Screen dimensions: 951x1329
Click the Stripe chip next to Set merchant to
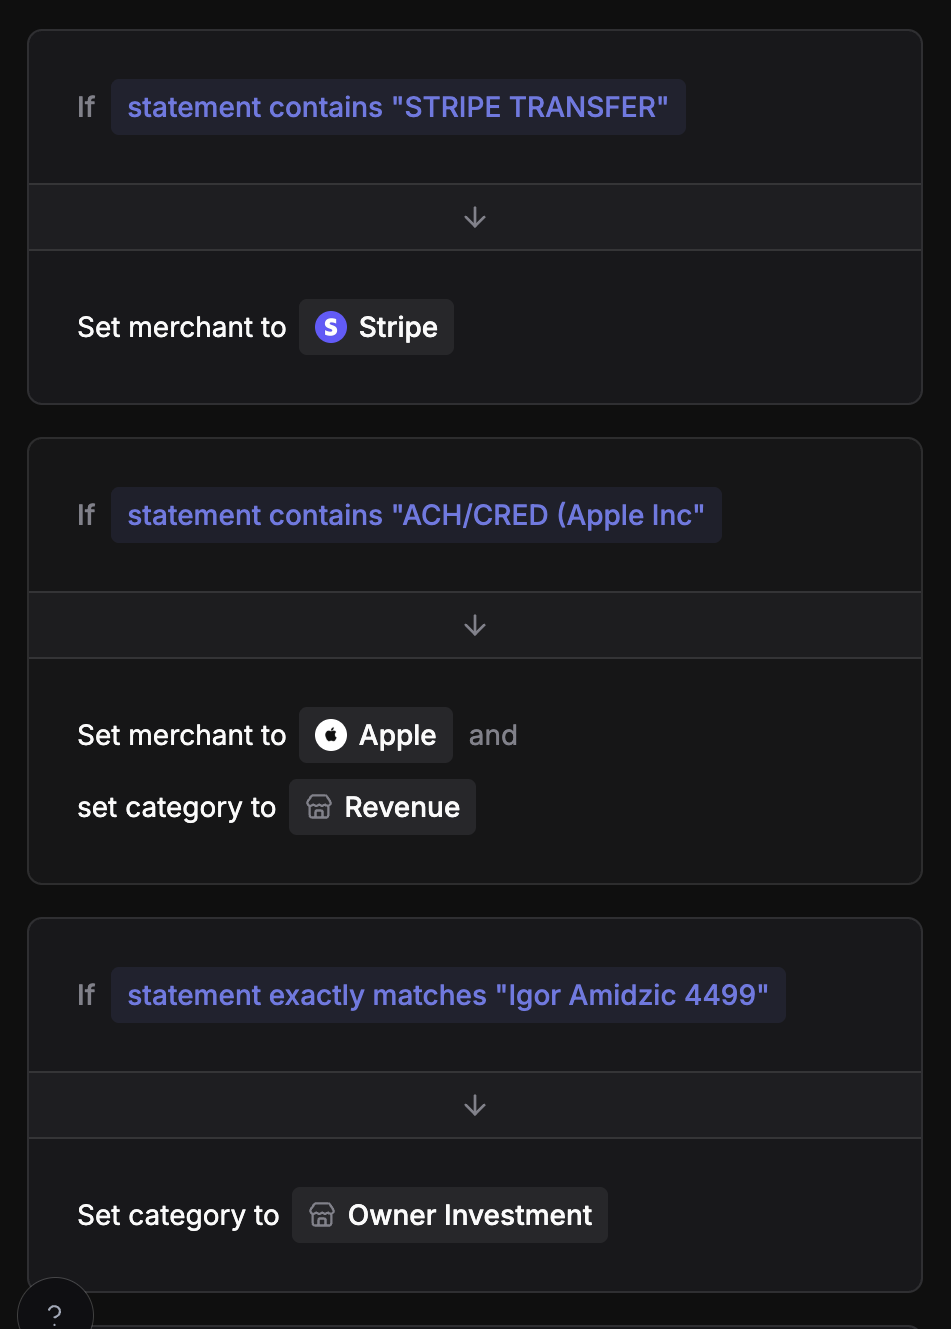(376, 327)
